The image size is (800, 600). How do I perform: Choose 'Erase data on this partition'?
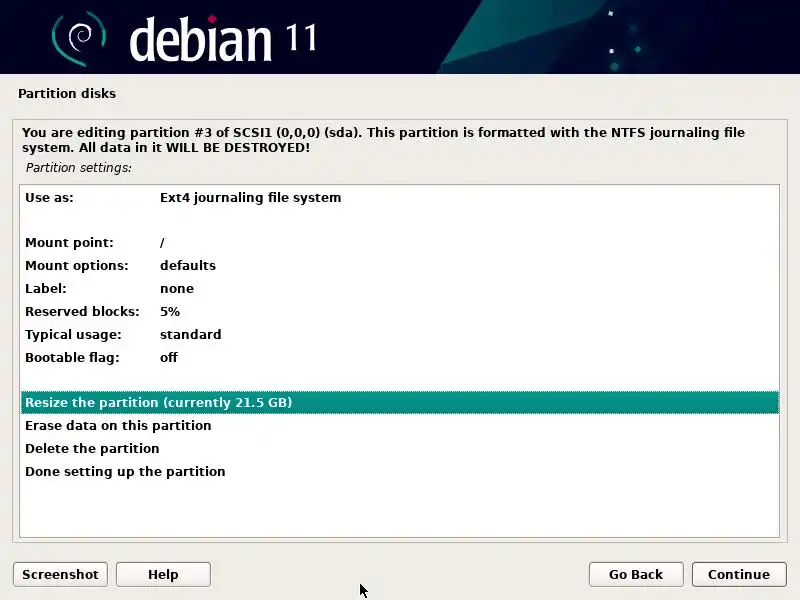pos(399,425)
